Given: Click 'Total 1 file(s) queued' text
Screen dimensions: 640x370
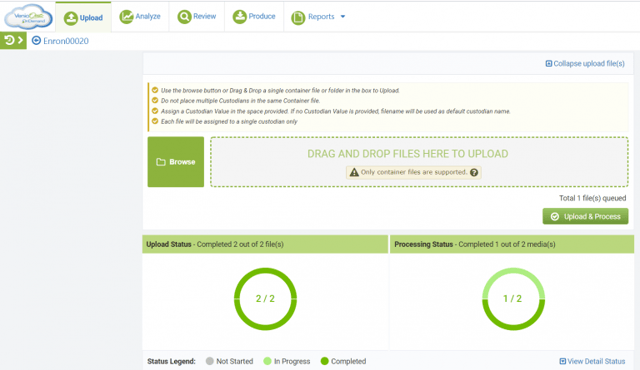Looking at the screenshot, I should 592,198.
